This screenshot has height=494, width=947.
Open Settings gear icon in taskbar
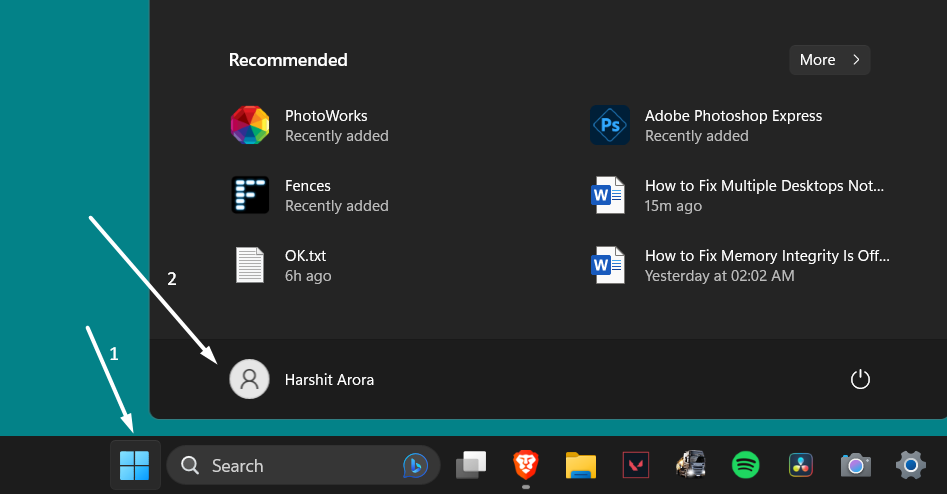click(910, 465)
